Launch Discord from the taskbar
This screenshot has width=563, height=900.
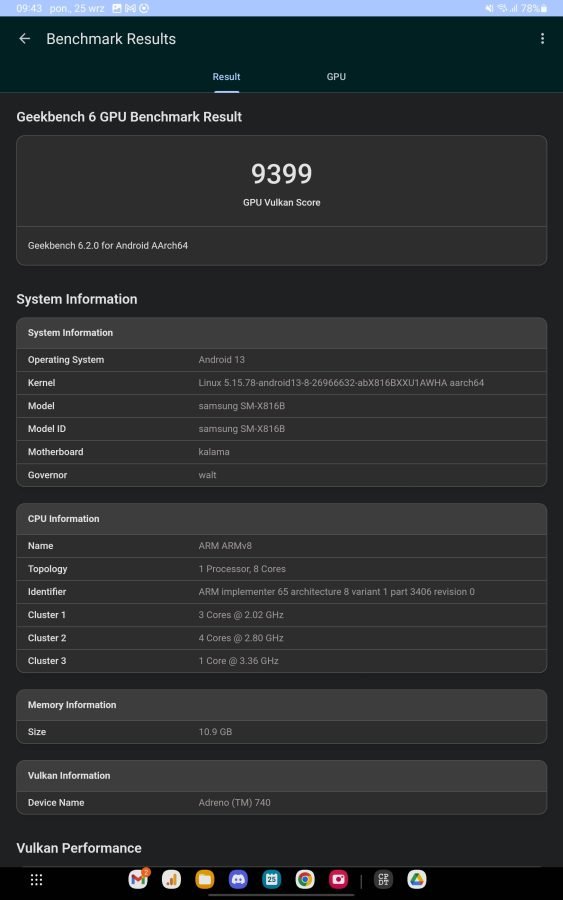[x=238, y=879]
